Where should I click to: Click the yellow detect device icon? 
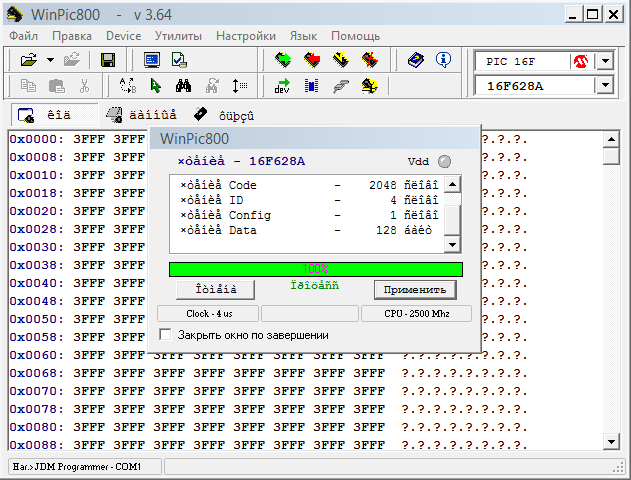369,86
